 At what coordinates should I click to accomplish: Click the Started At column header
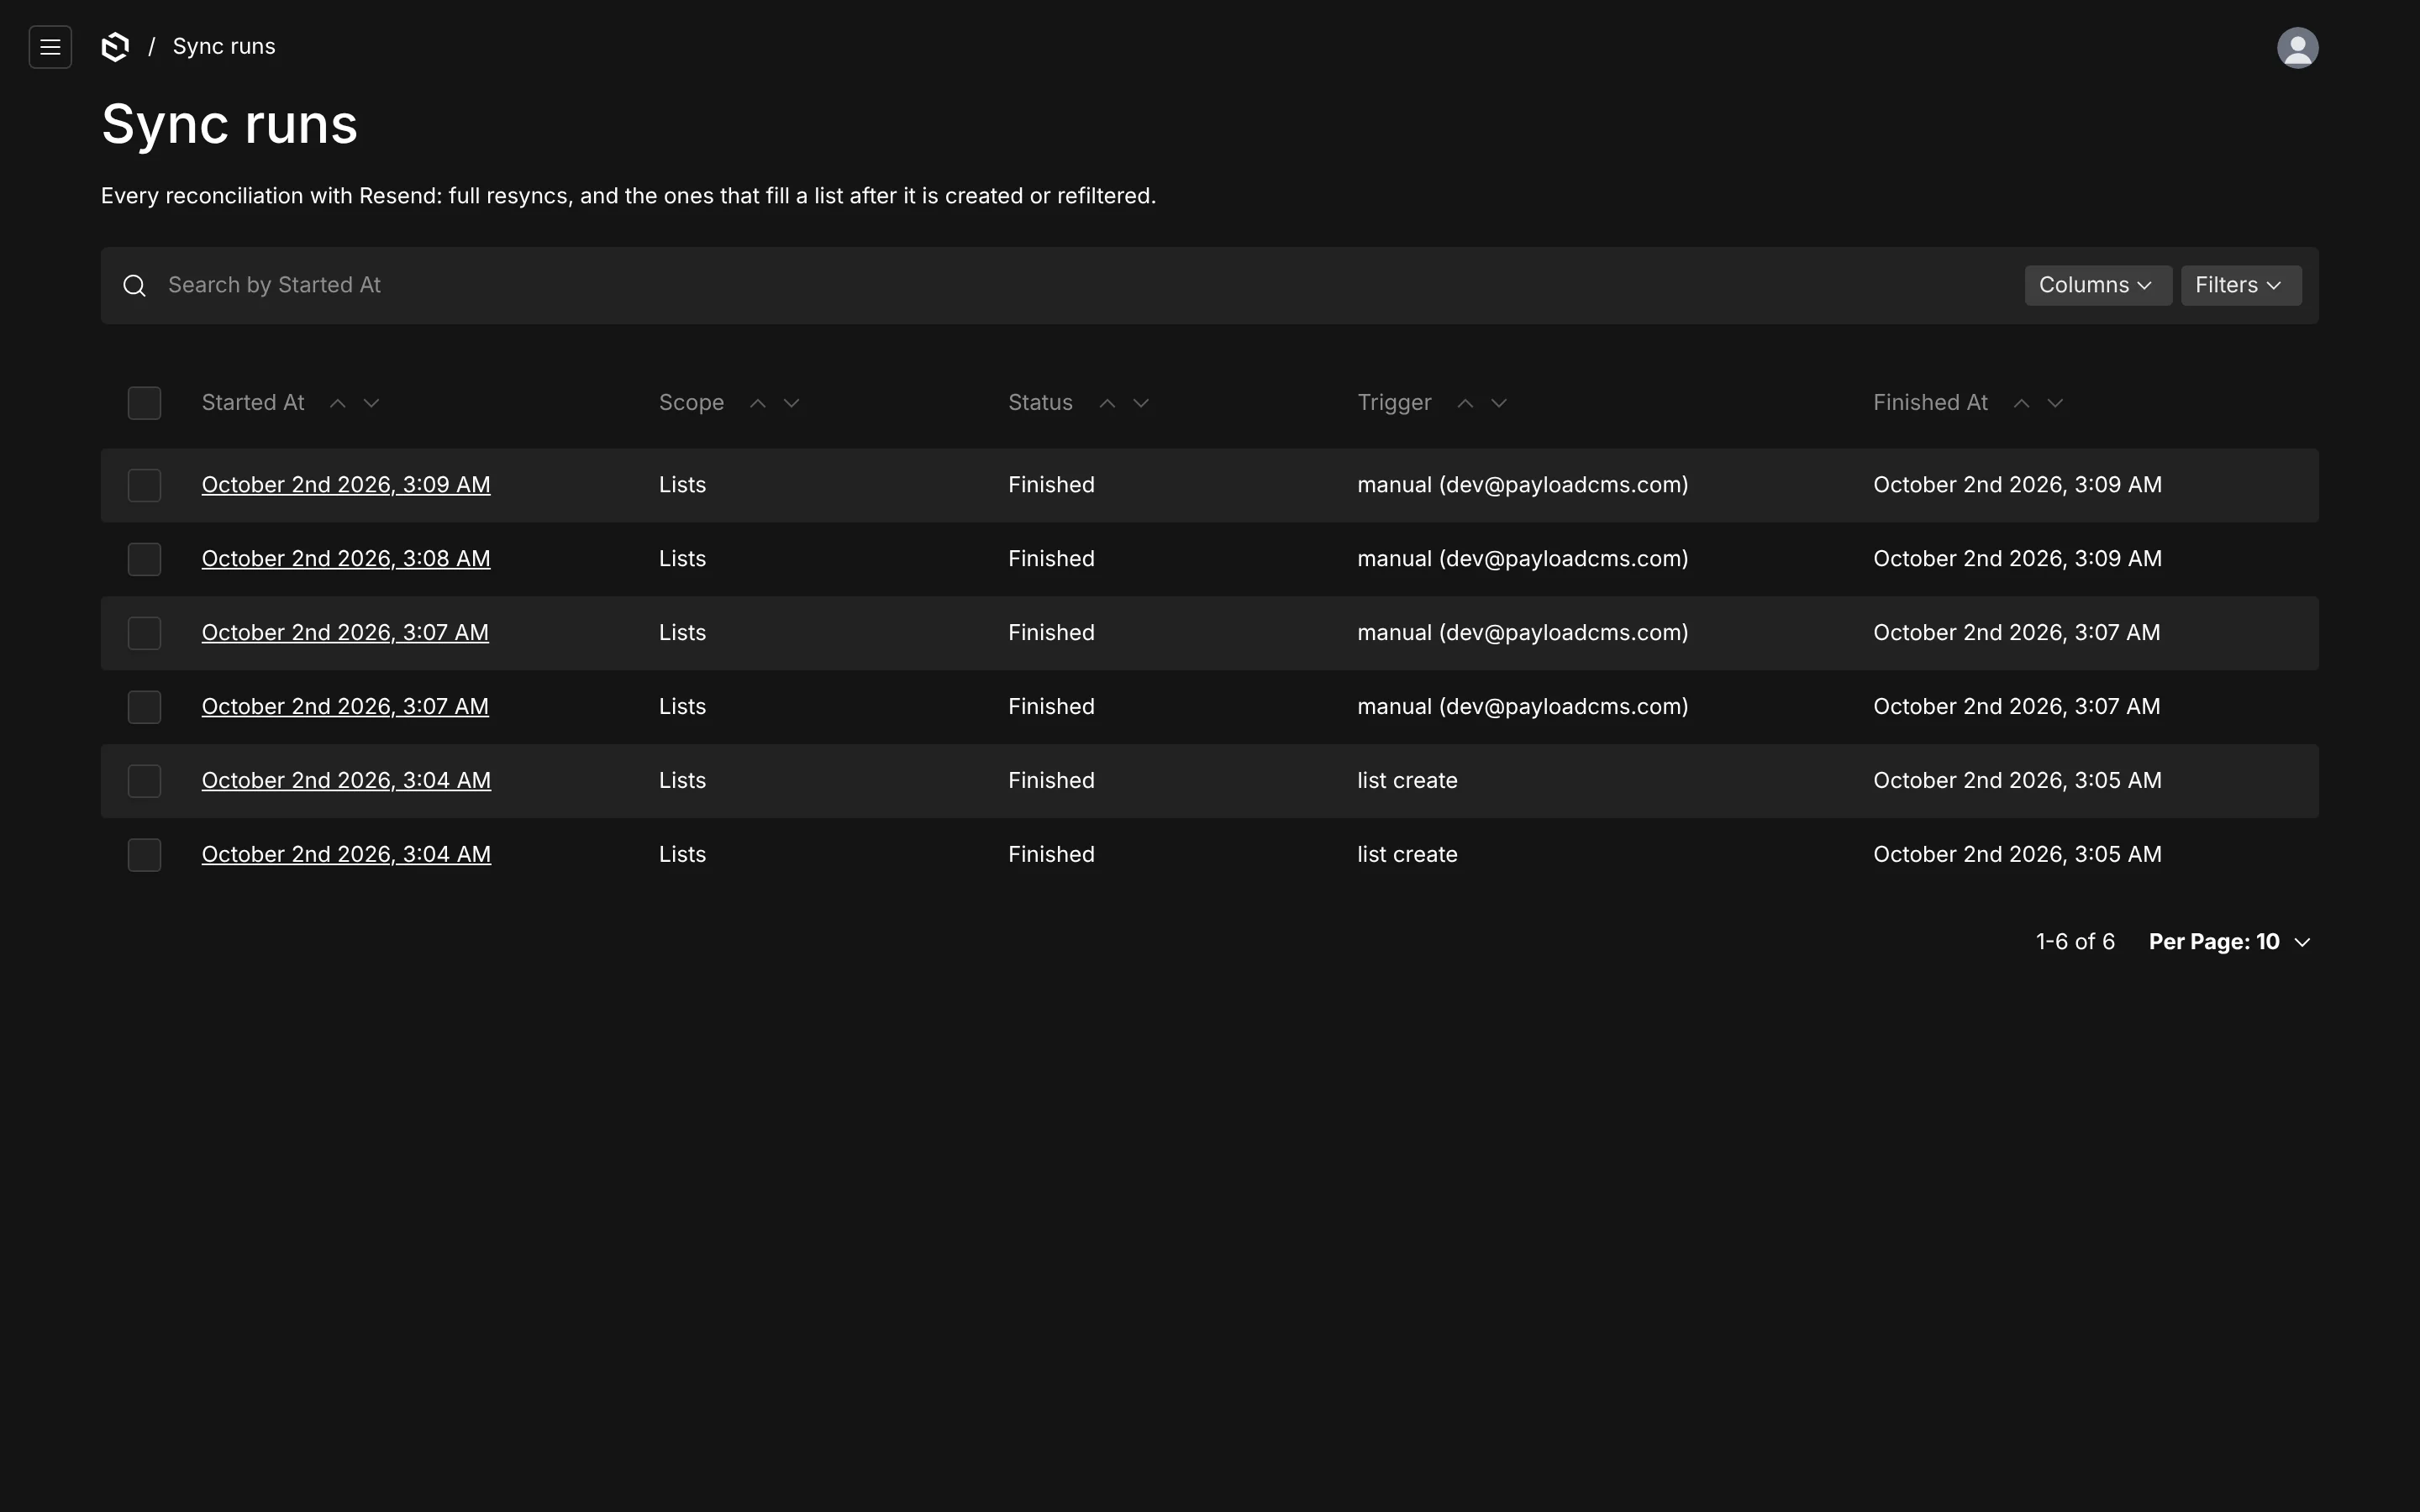click(253, 403)
